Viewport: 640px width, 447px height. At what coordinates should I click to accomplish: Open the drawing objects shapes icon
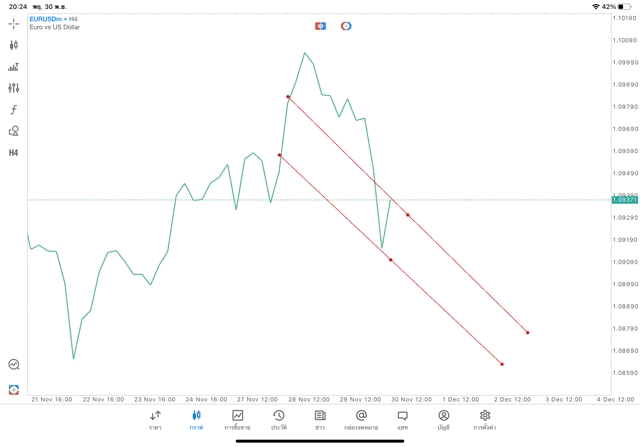coord(13,131)
